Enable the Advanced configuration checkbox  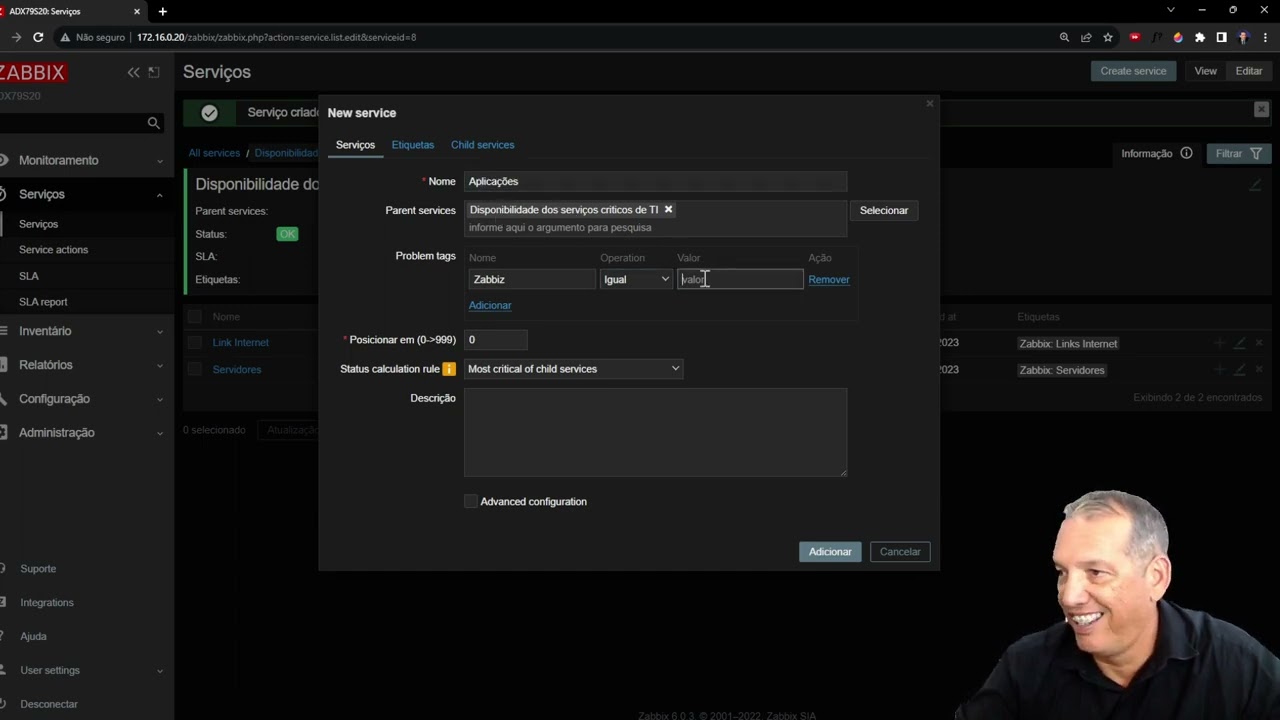471,501
